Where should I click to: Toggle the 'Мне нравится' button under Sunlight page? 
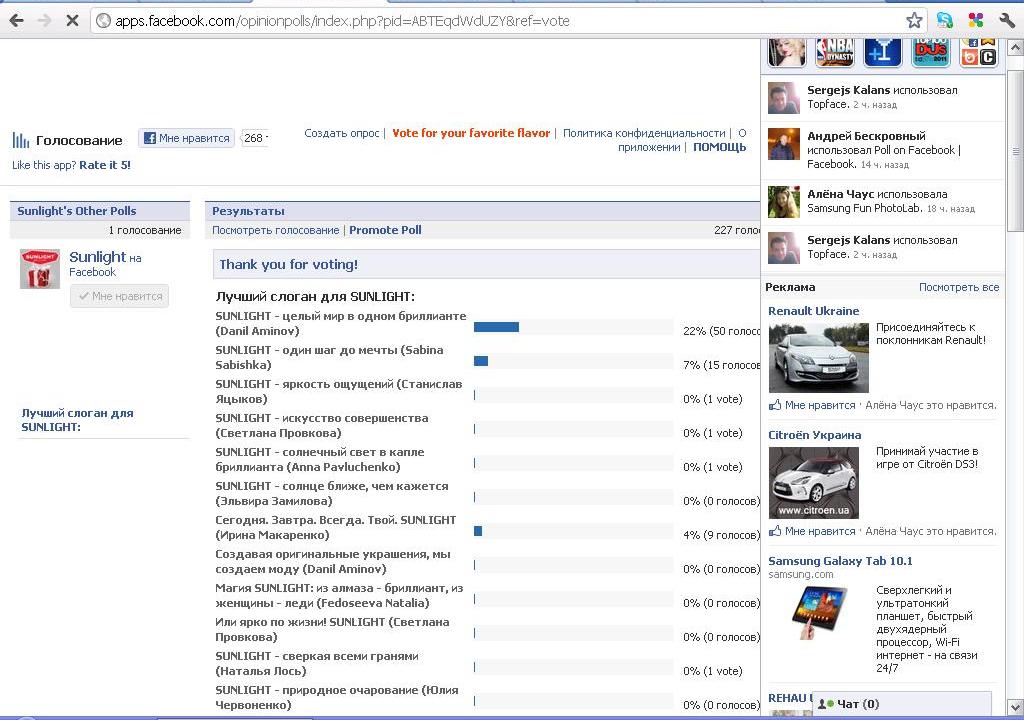point(119,296)
